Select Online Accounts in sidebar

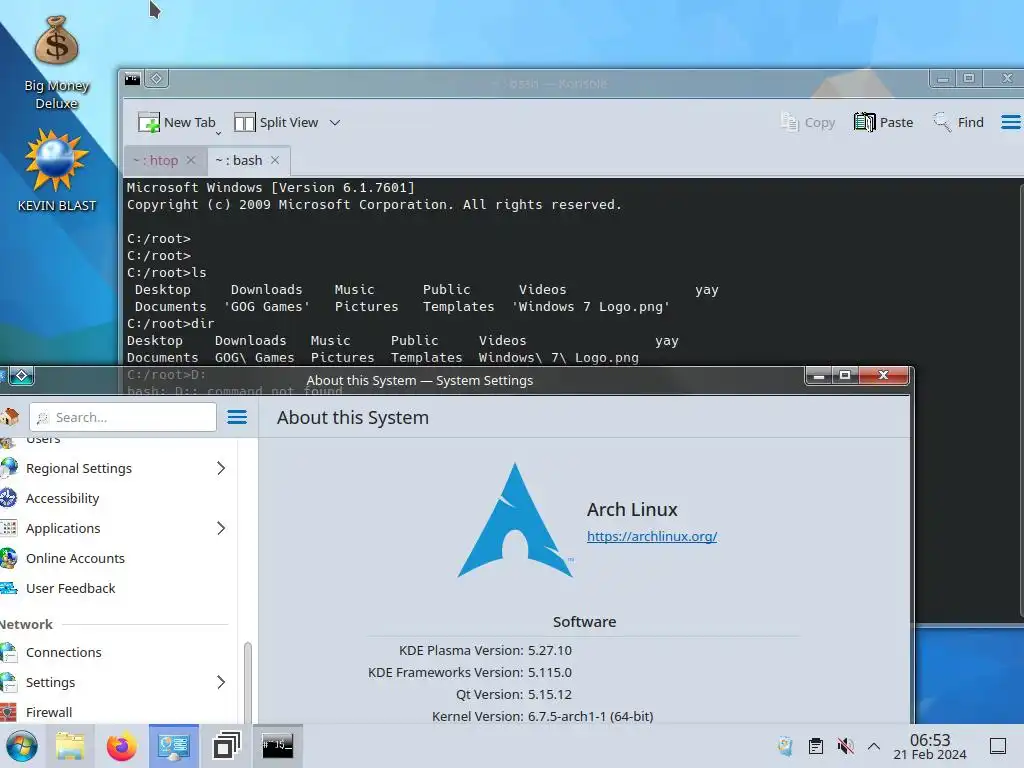(116, 558)
